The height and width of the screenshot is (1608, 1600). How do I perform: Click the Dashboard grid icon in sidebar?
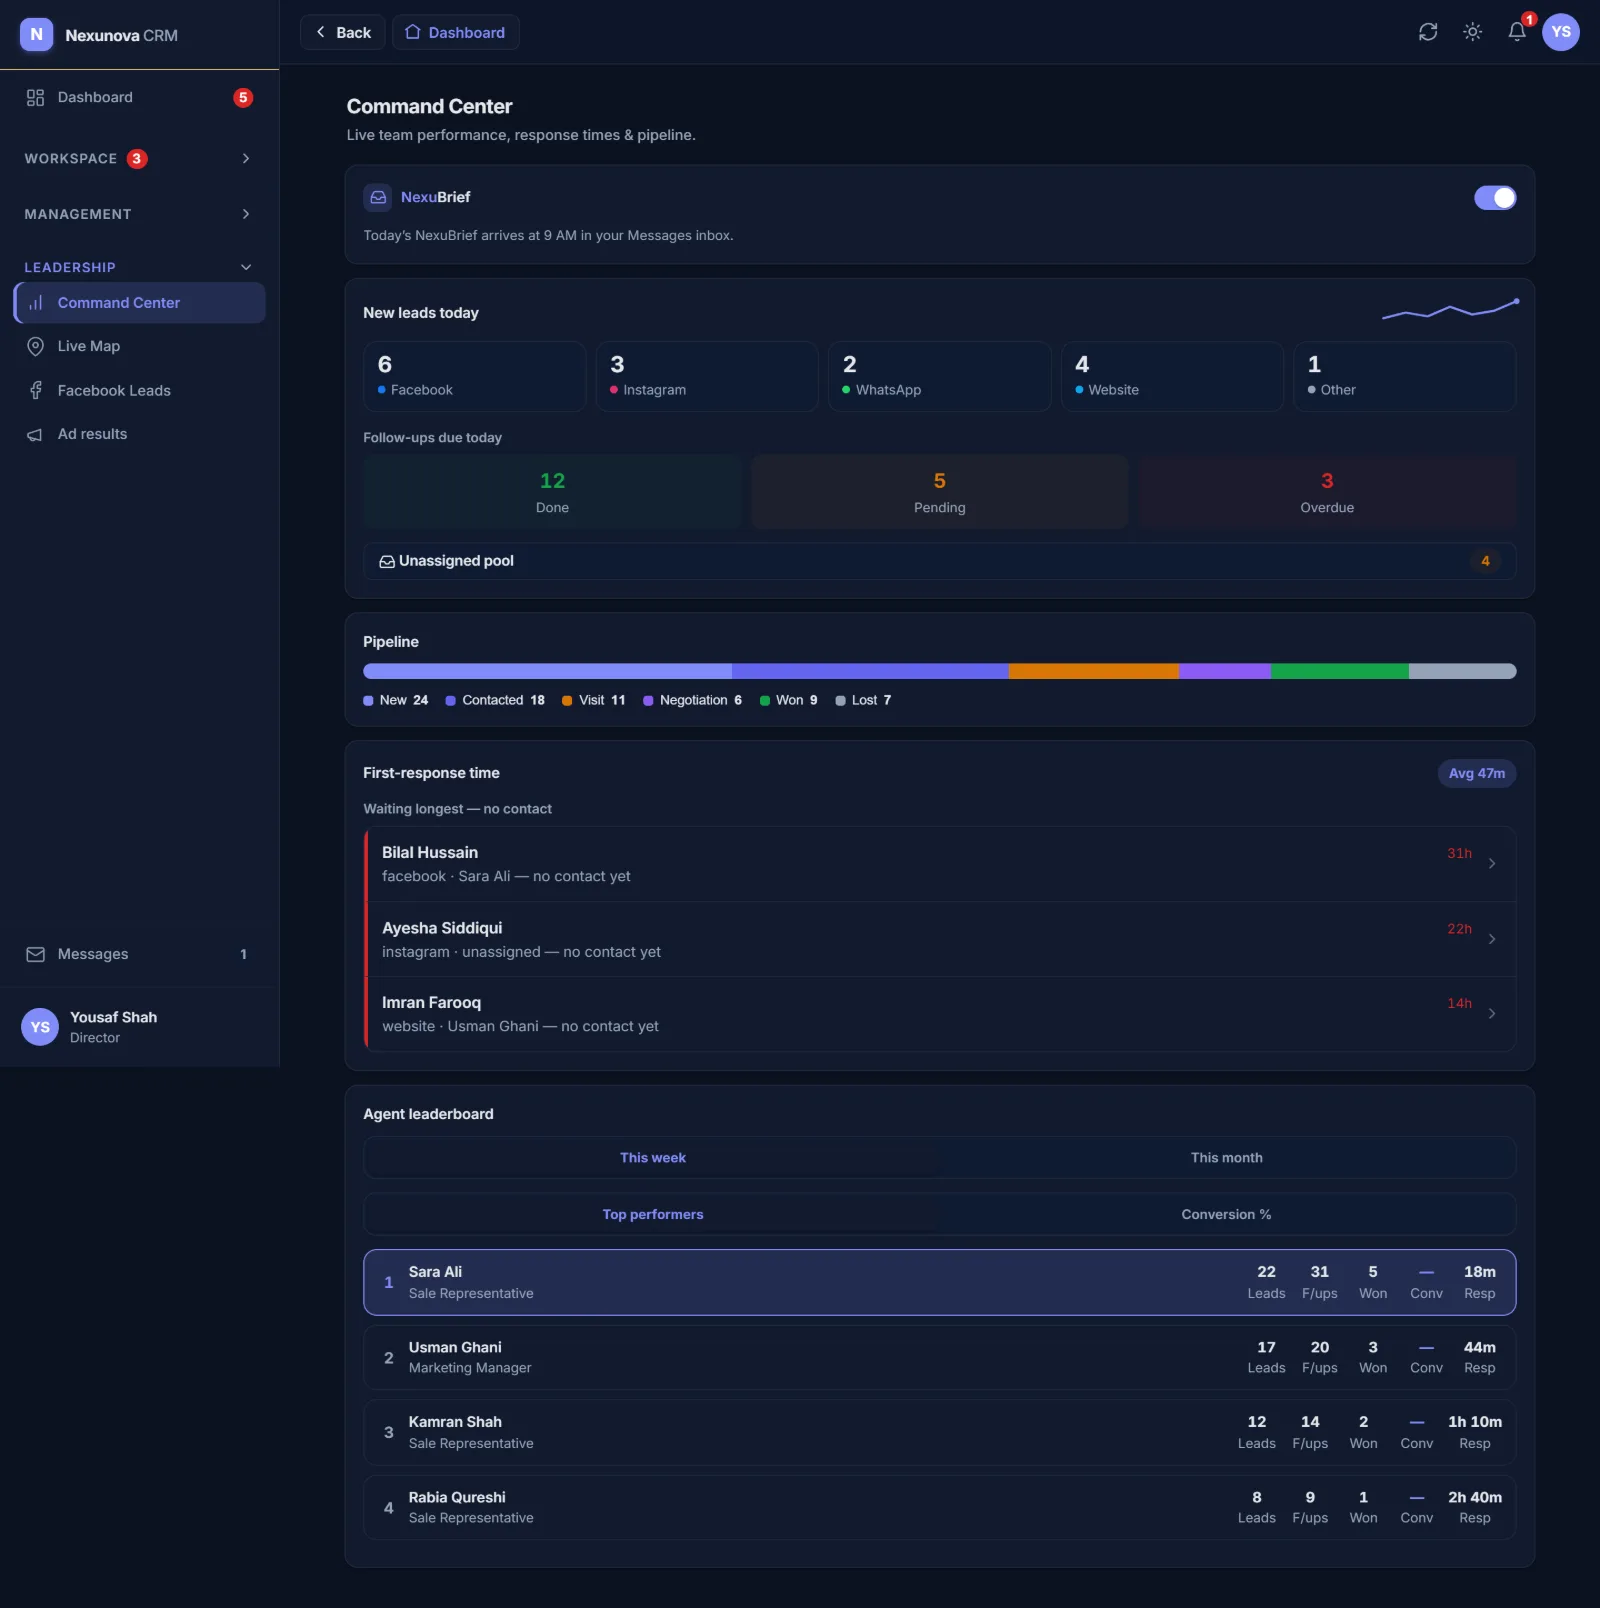pos(35,97)
